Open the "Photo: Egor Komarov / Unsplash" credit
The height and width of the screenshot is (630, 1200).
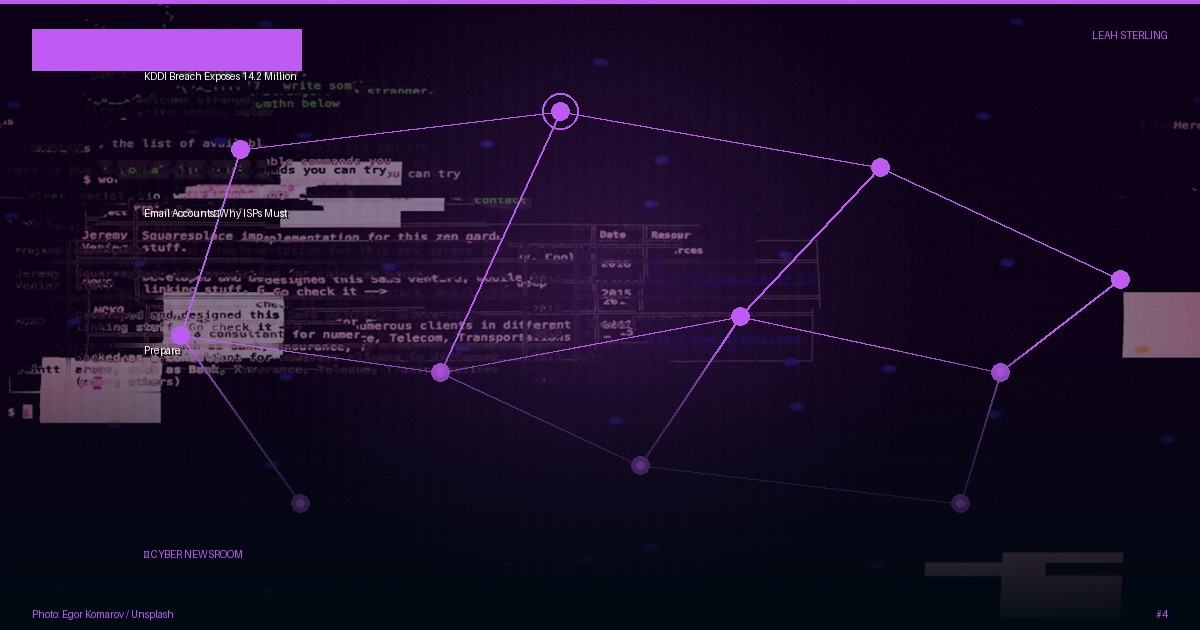(x=103, y=614)
